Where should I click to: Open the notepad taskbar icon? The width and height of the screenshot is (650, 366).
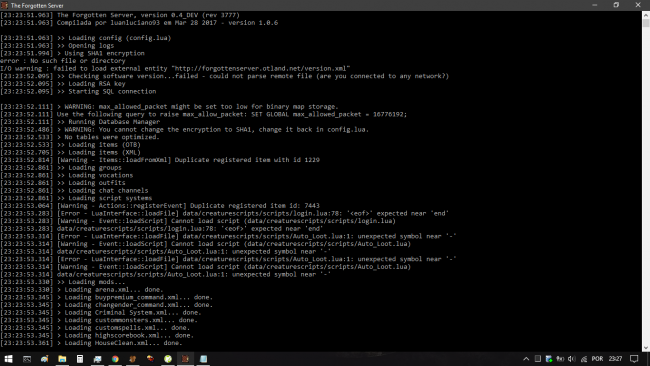(203, 359)
